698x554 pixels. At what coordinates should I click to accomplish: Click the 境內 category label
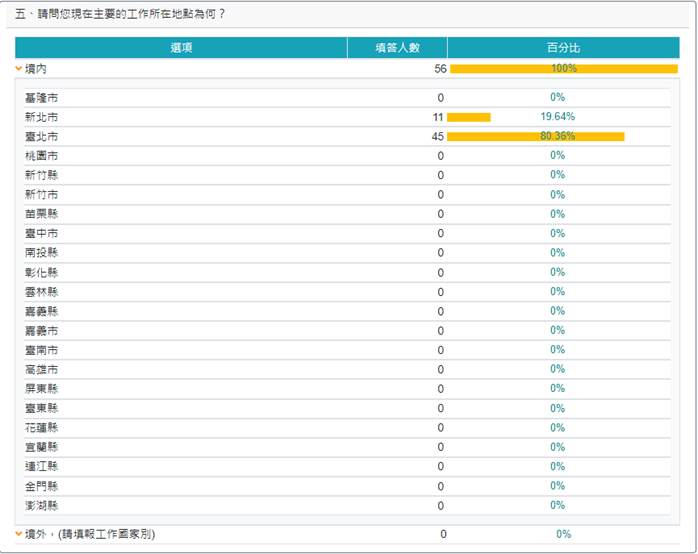pos(36,69)
